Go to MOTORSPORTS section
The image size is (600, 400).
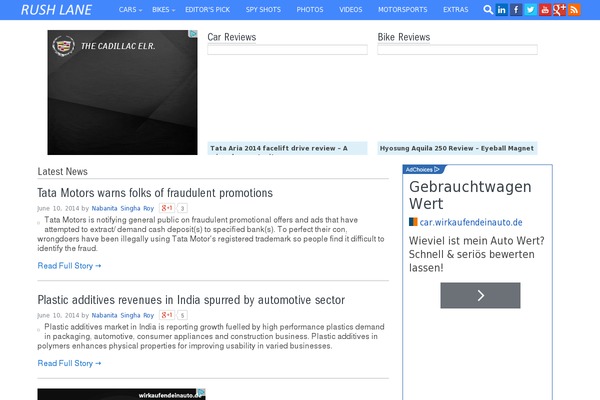403,10
